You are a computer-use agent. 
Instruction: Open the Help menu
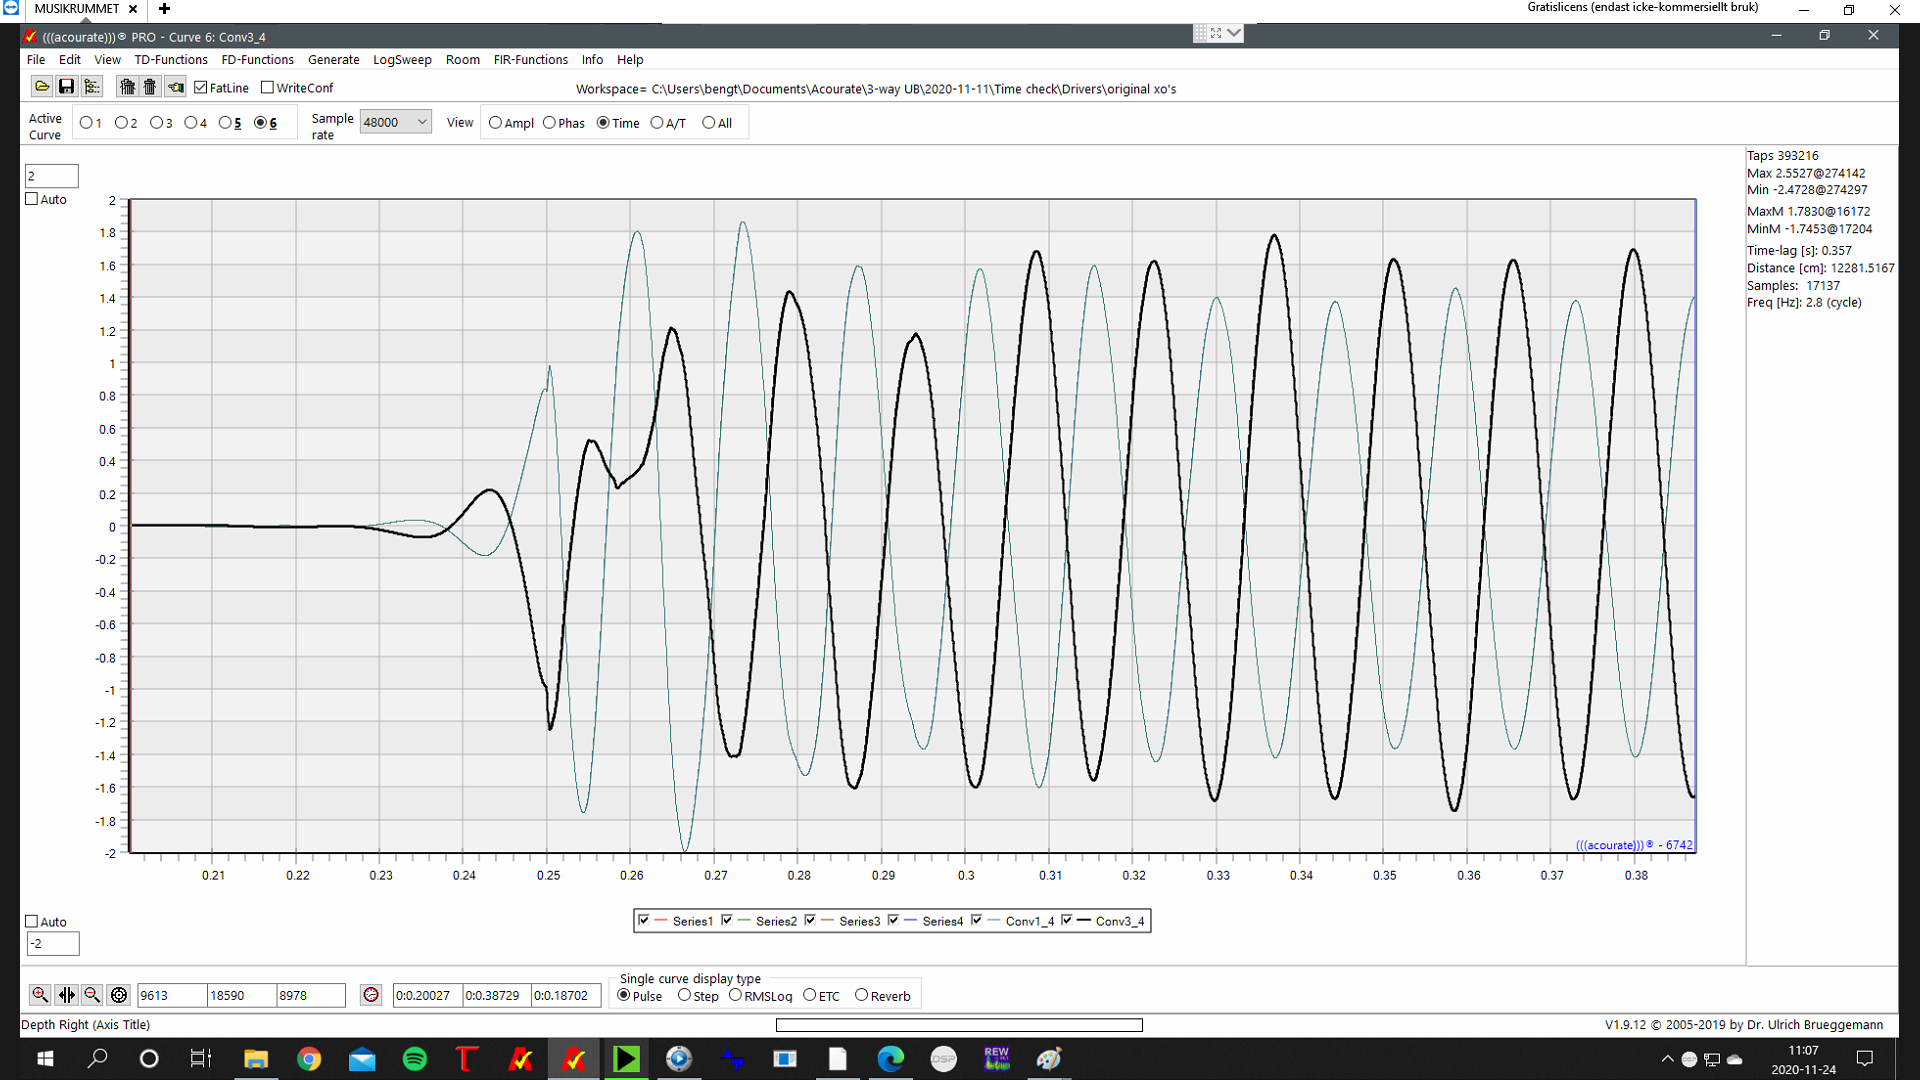pos(630,60)
